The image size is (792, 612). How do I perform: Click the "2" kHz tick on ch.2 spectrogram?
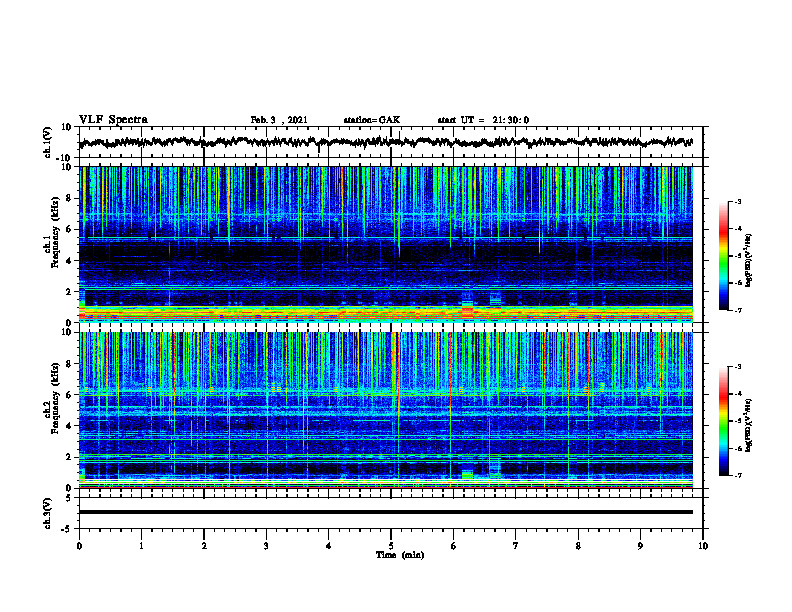click(69, 457)
